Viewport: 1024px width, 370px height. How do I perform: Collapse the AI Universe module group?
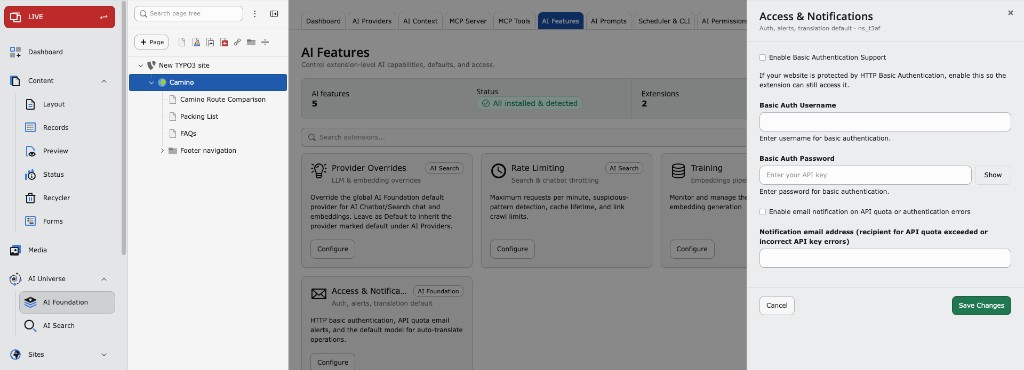[x=104, y=279]
